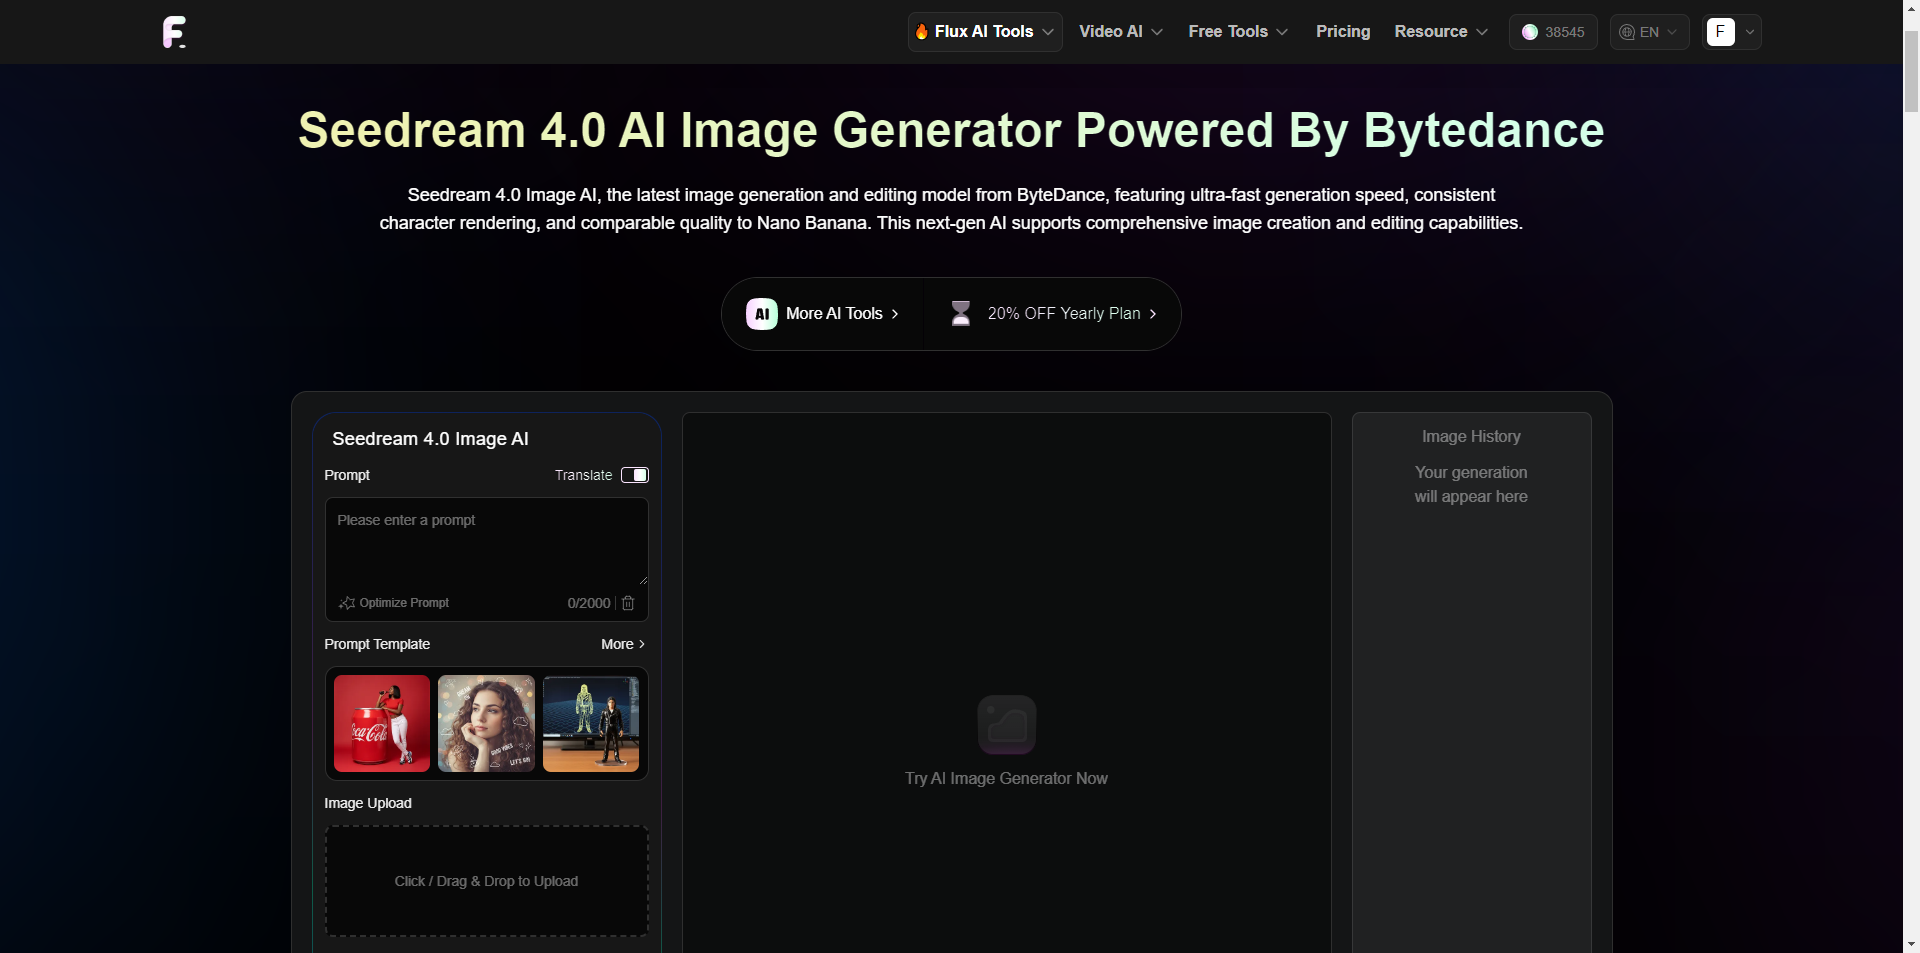Click the image upload drop zone

tap(486, 881)
